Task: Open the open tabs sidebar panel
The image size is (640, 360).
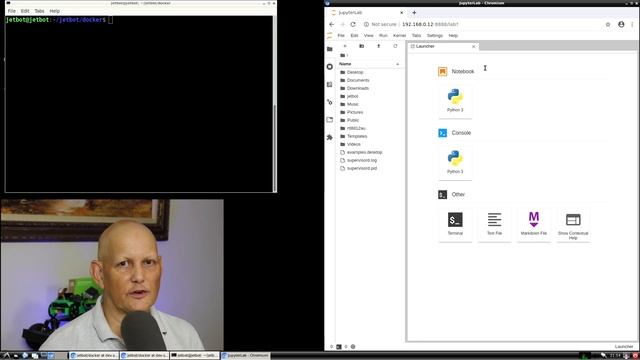Action: (330, 120)
